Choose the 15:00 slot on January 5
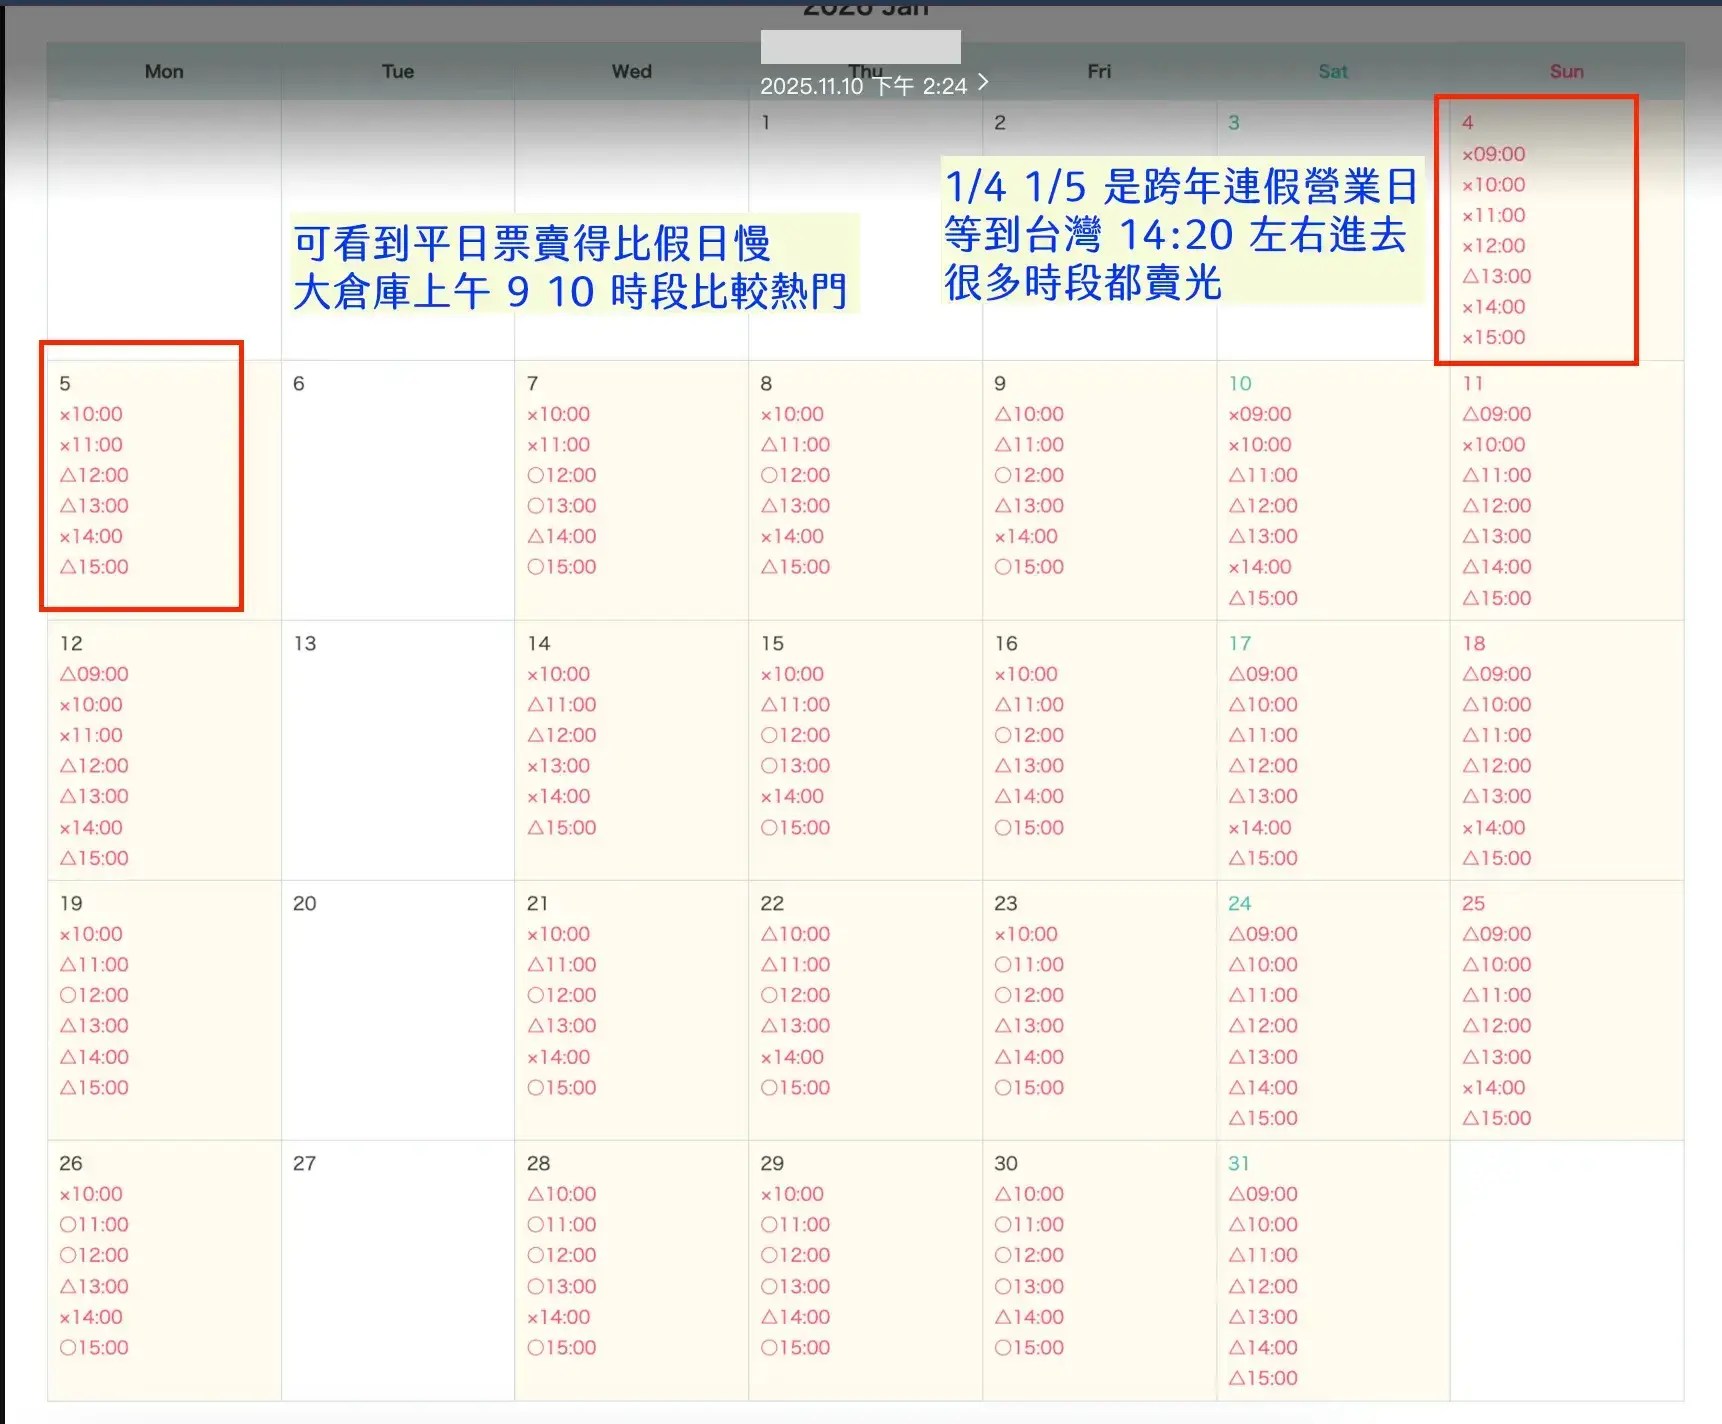The height and width of the screenshot is (1424, 1722). point(94,567)
